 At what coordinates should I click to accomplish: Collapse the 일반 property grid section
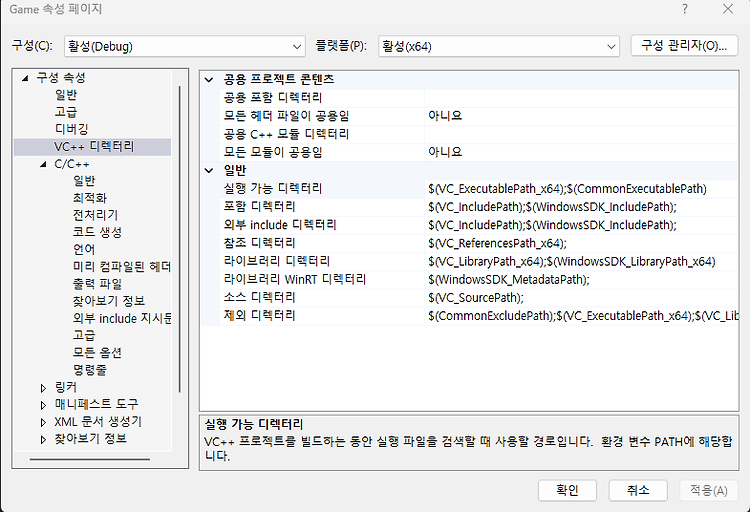[209, 170]
